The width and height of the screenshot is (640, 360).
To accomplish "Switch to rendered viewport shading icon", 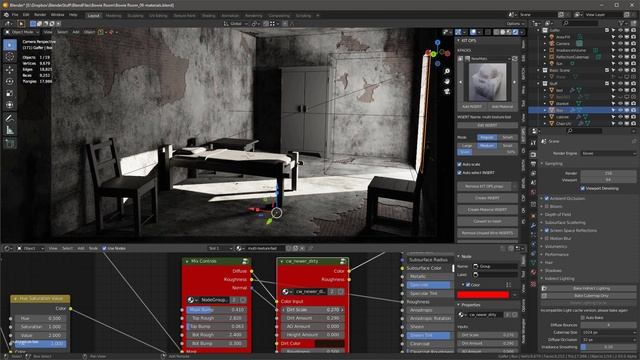I will point(516,32).
